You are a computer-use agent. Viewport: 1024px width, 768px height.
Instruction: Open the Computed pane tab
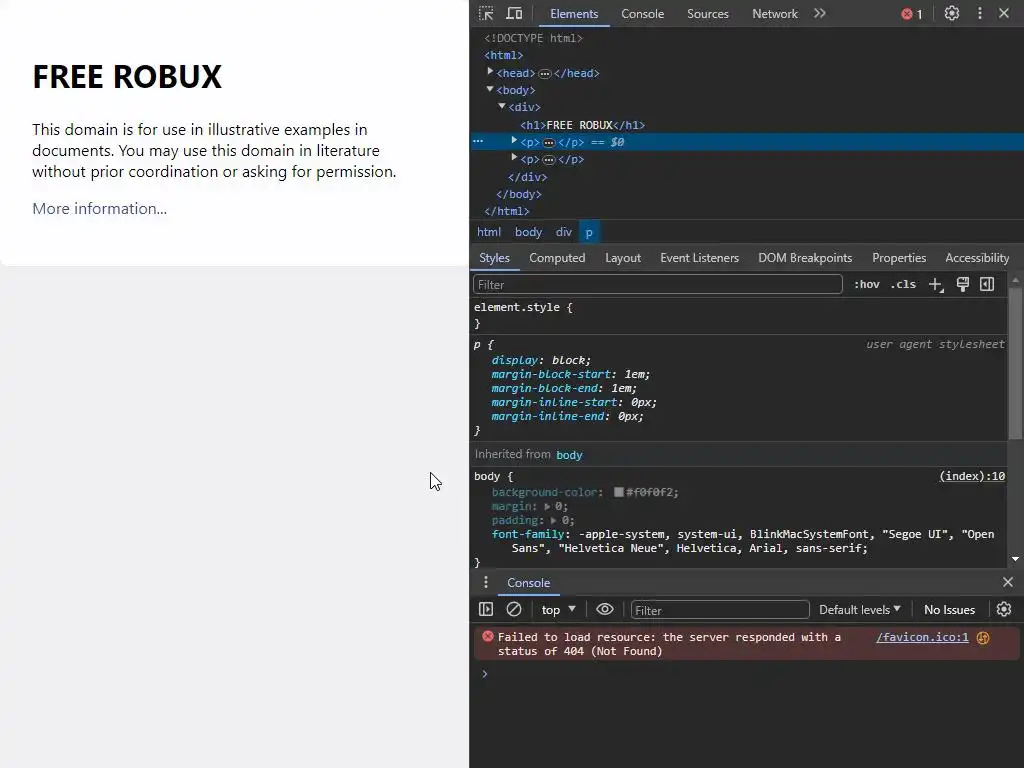[x=557, y=258]
